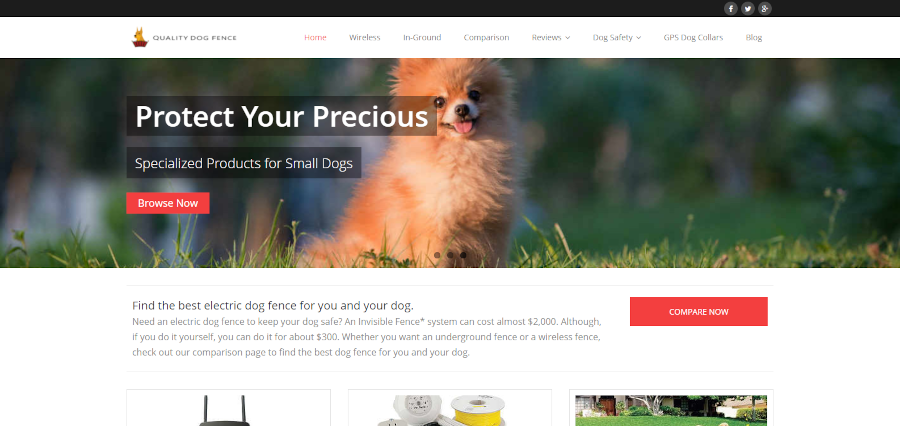Expand the Reviews dropdown menu
The image size is (900, 426).
(x=551, y=37)
